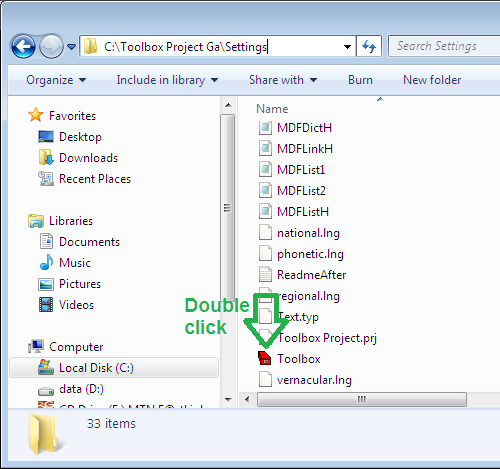
Task: Click the Favorites star icon
Action: (x=35, y=115)
